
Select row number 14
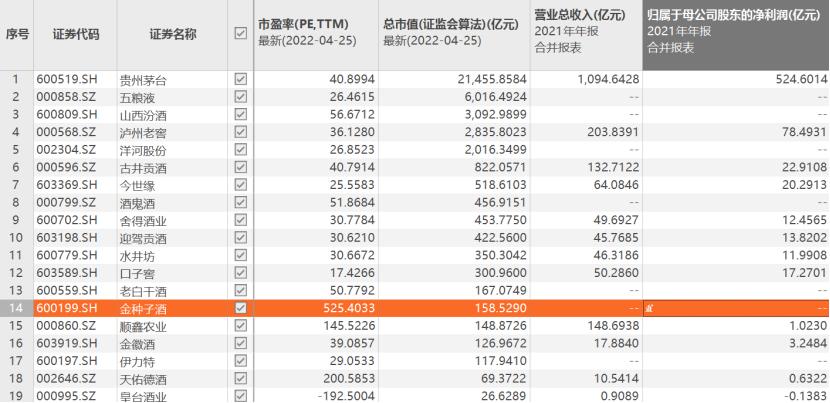[16, 308]
